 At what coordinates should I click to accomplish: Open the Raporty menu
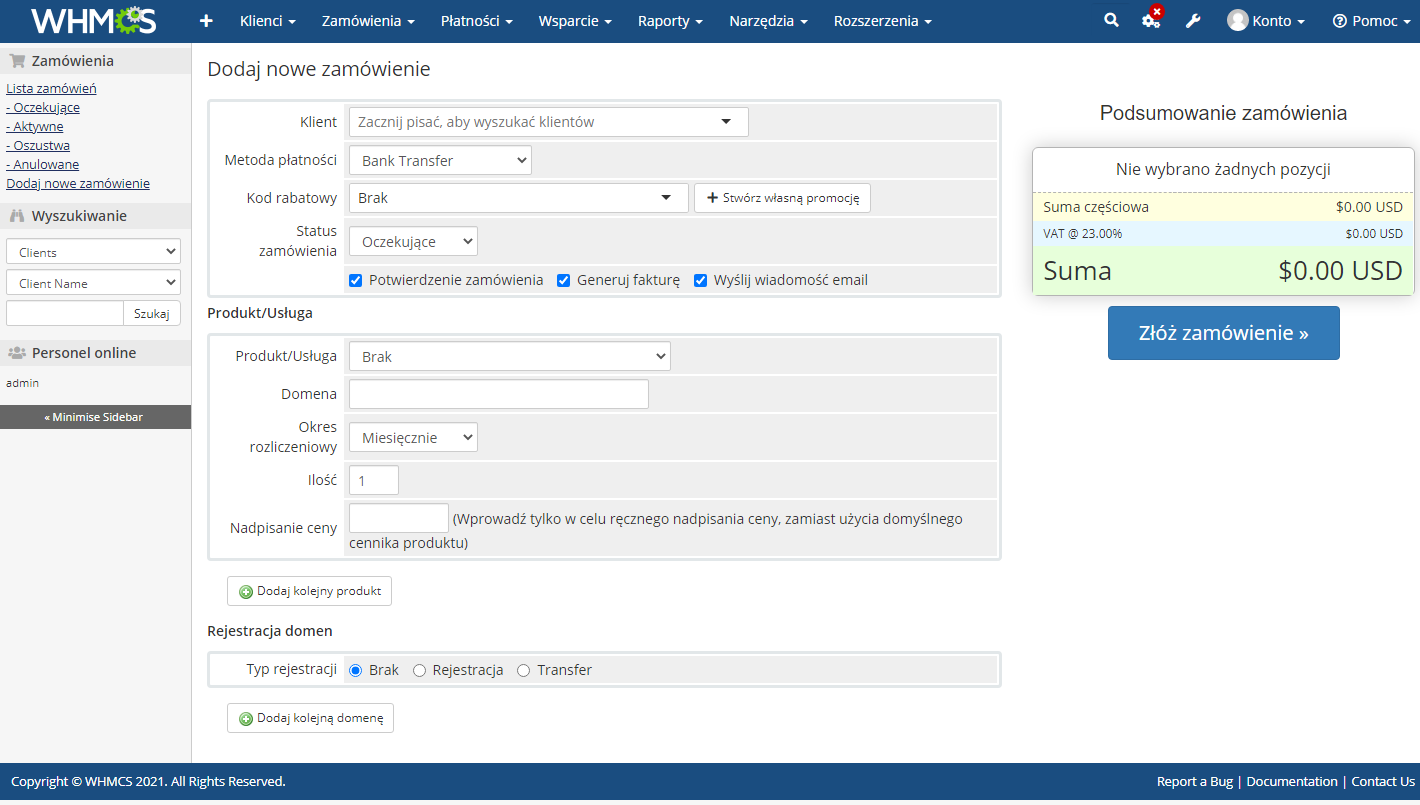pyautogui.click(x=670, y=21)
